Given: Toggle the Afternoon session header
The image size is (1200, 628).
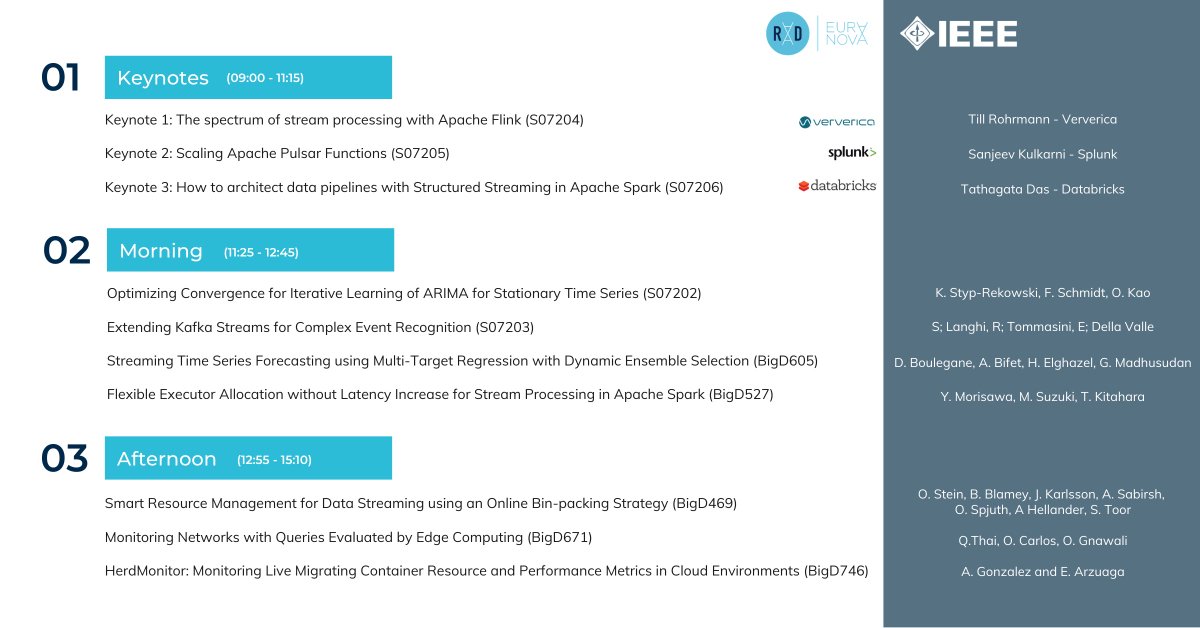Looking at the screenshot, I should (248, 457).
